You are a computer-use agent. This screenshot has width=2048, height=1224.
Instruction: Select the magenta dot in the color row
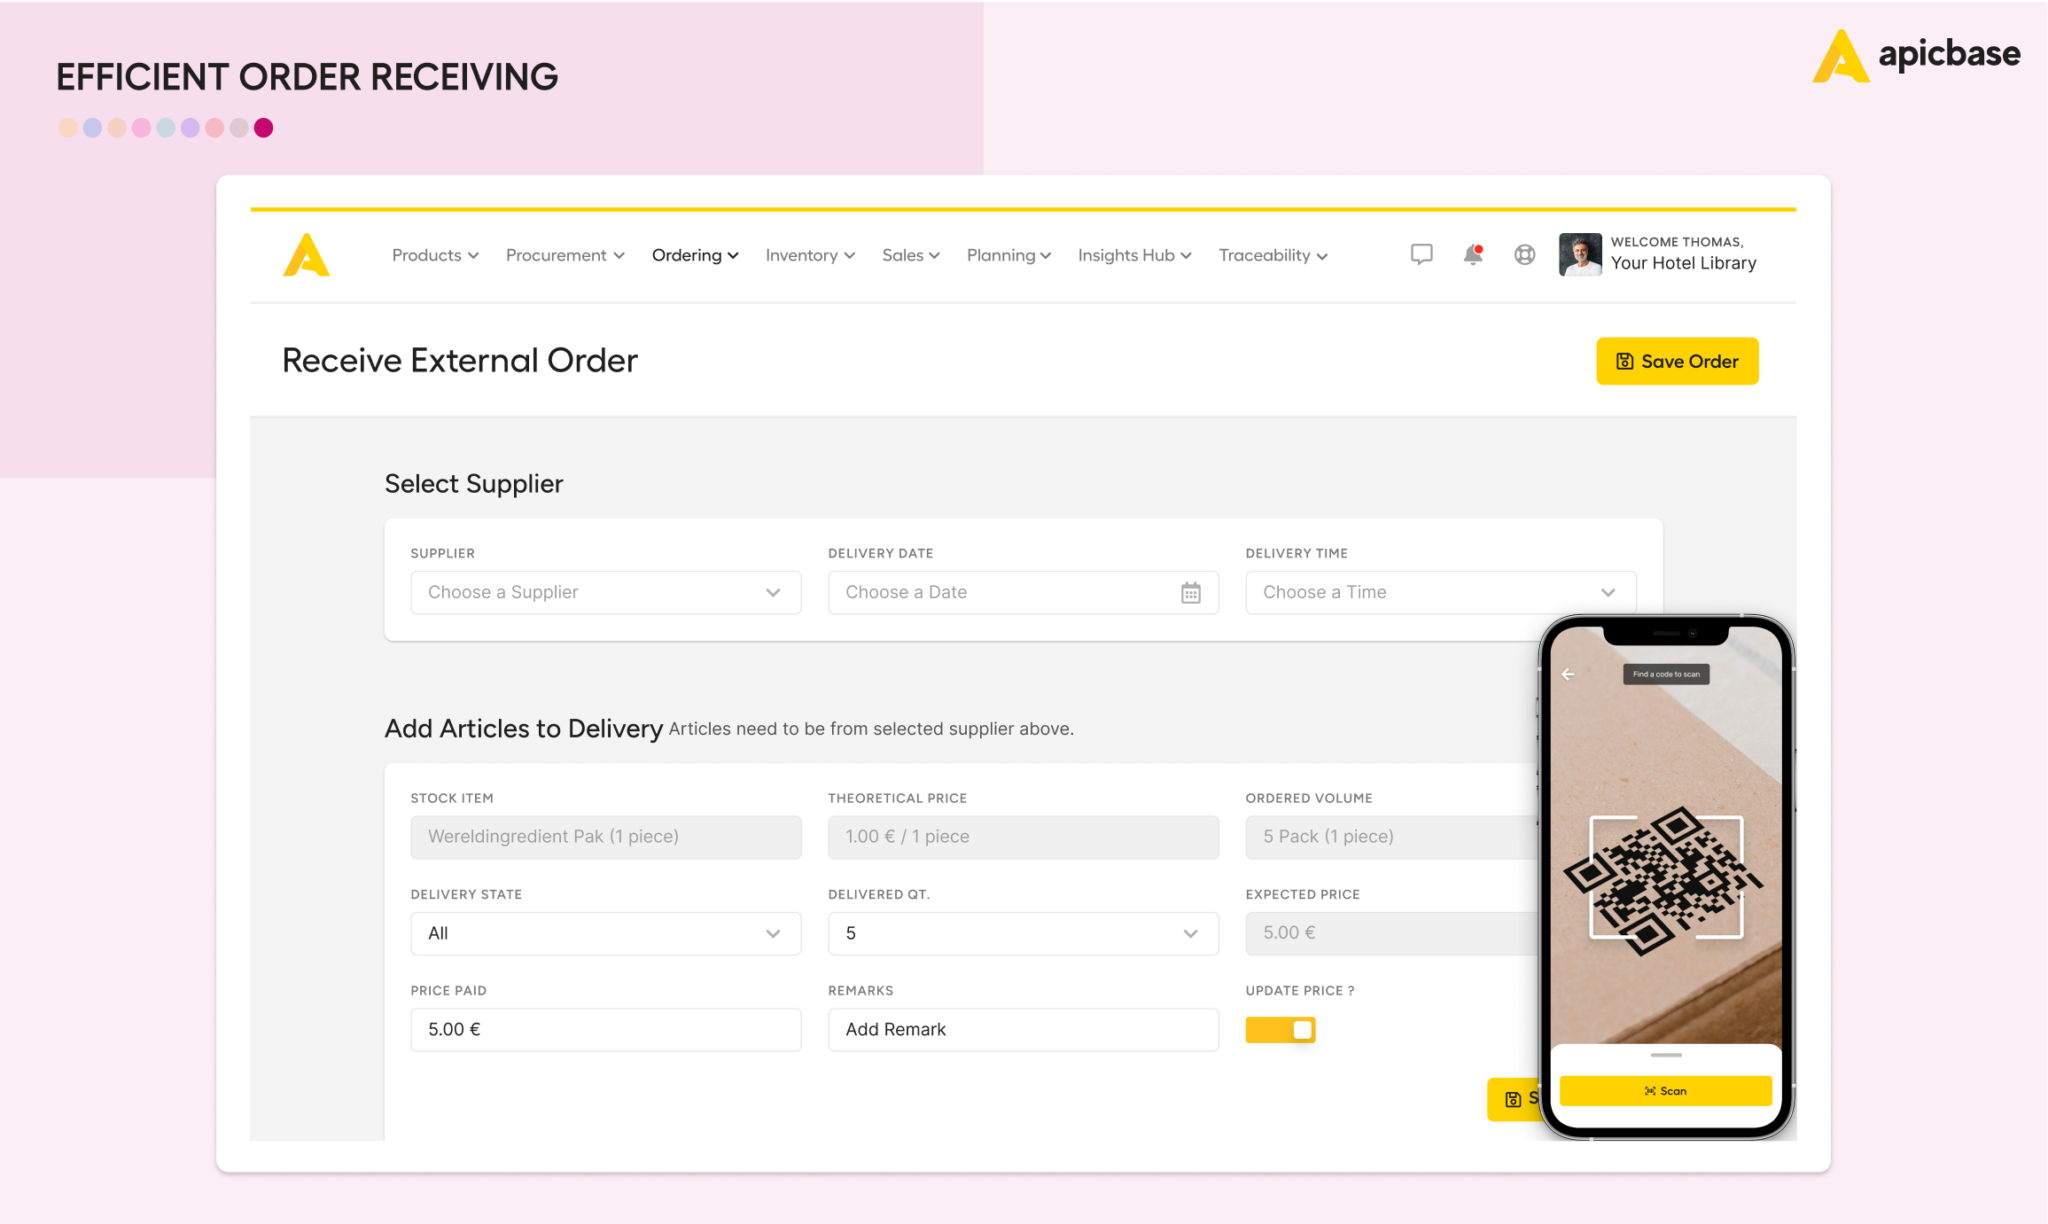pyautogui.click(x=264, y=128)
